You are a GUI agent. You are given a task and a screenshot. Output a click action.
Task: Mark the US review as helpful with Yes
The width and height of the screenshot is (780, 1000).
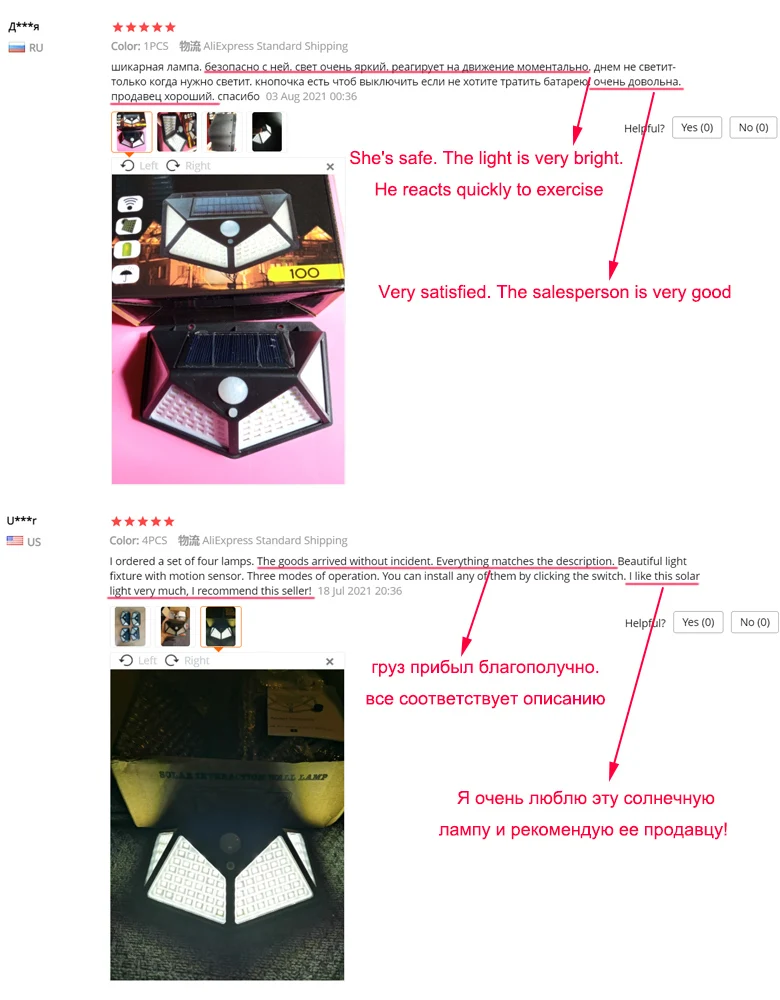coord(698,622)
